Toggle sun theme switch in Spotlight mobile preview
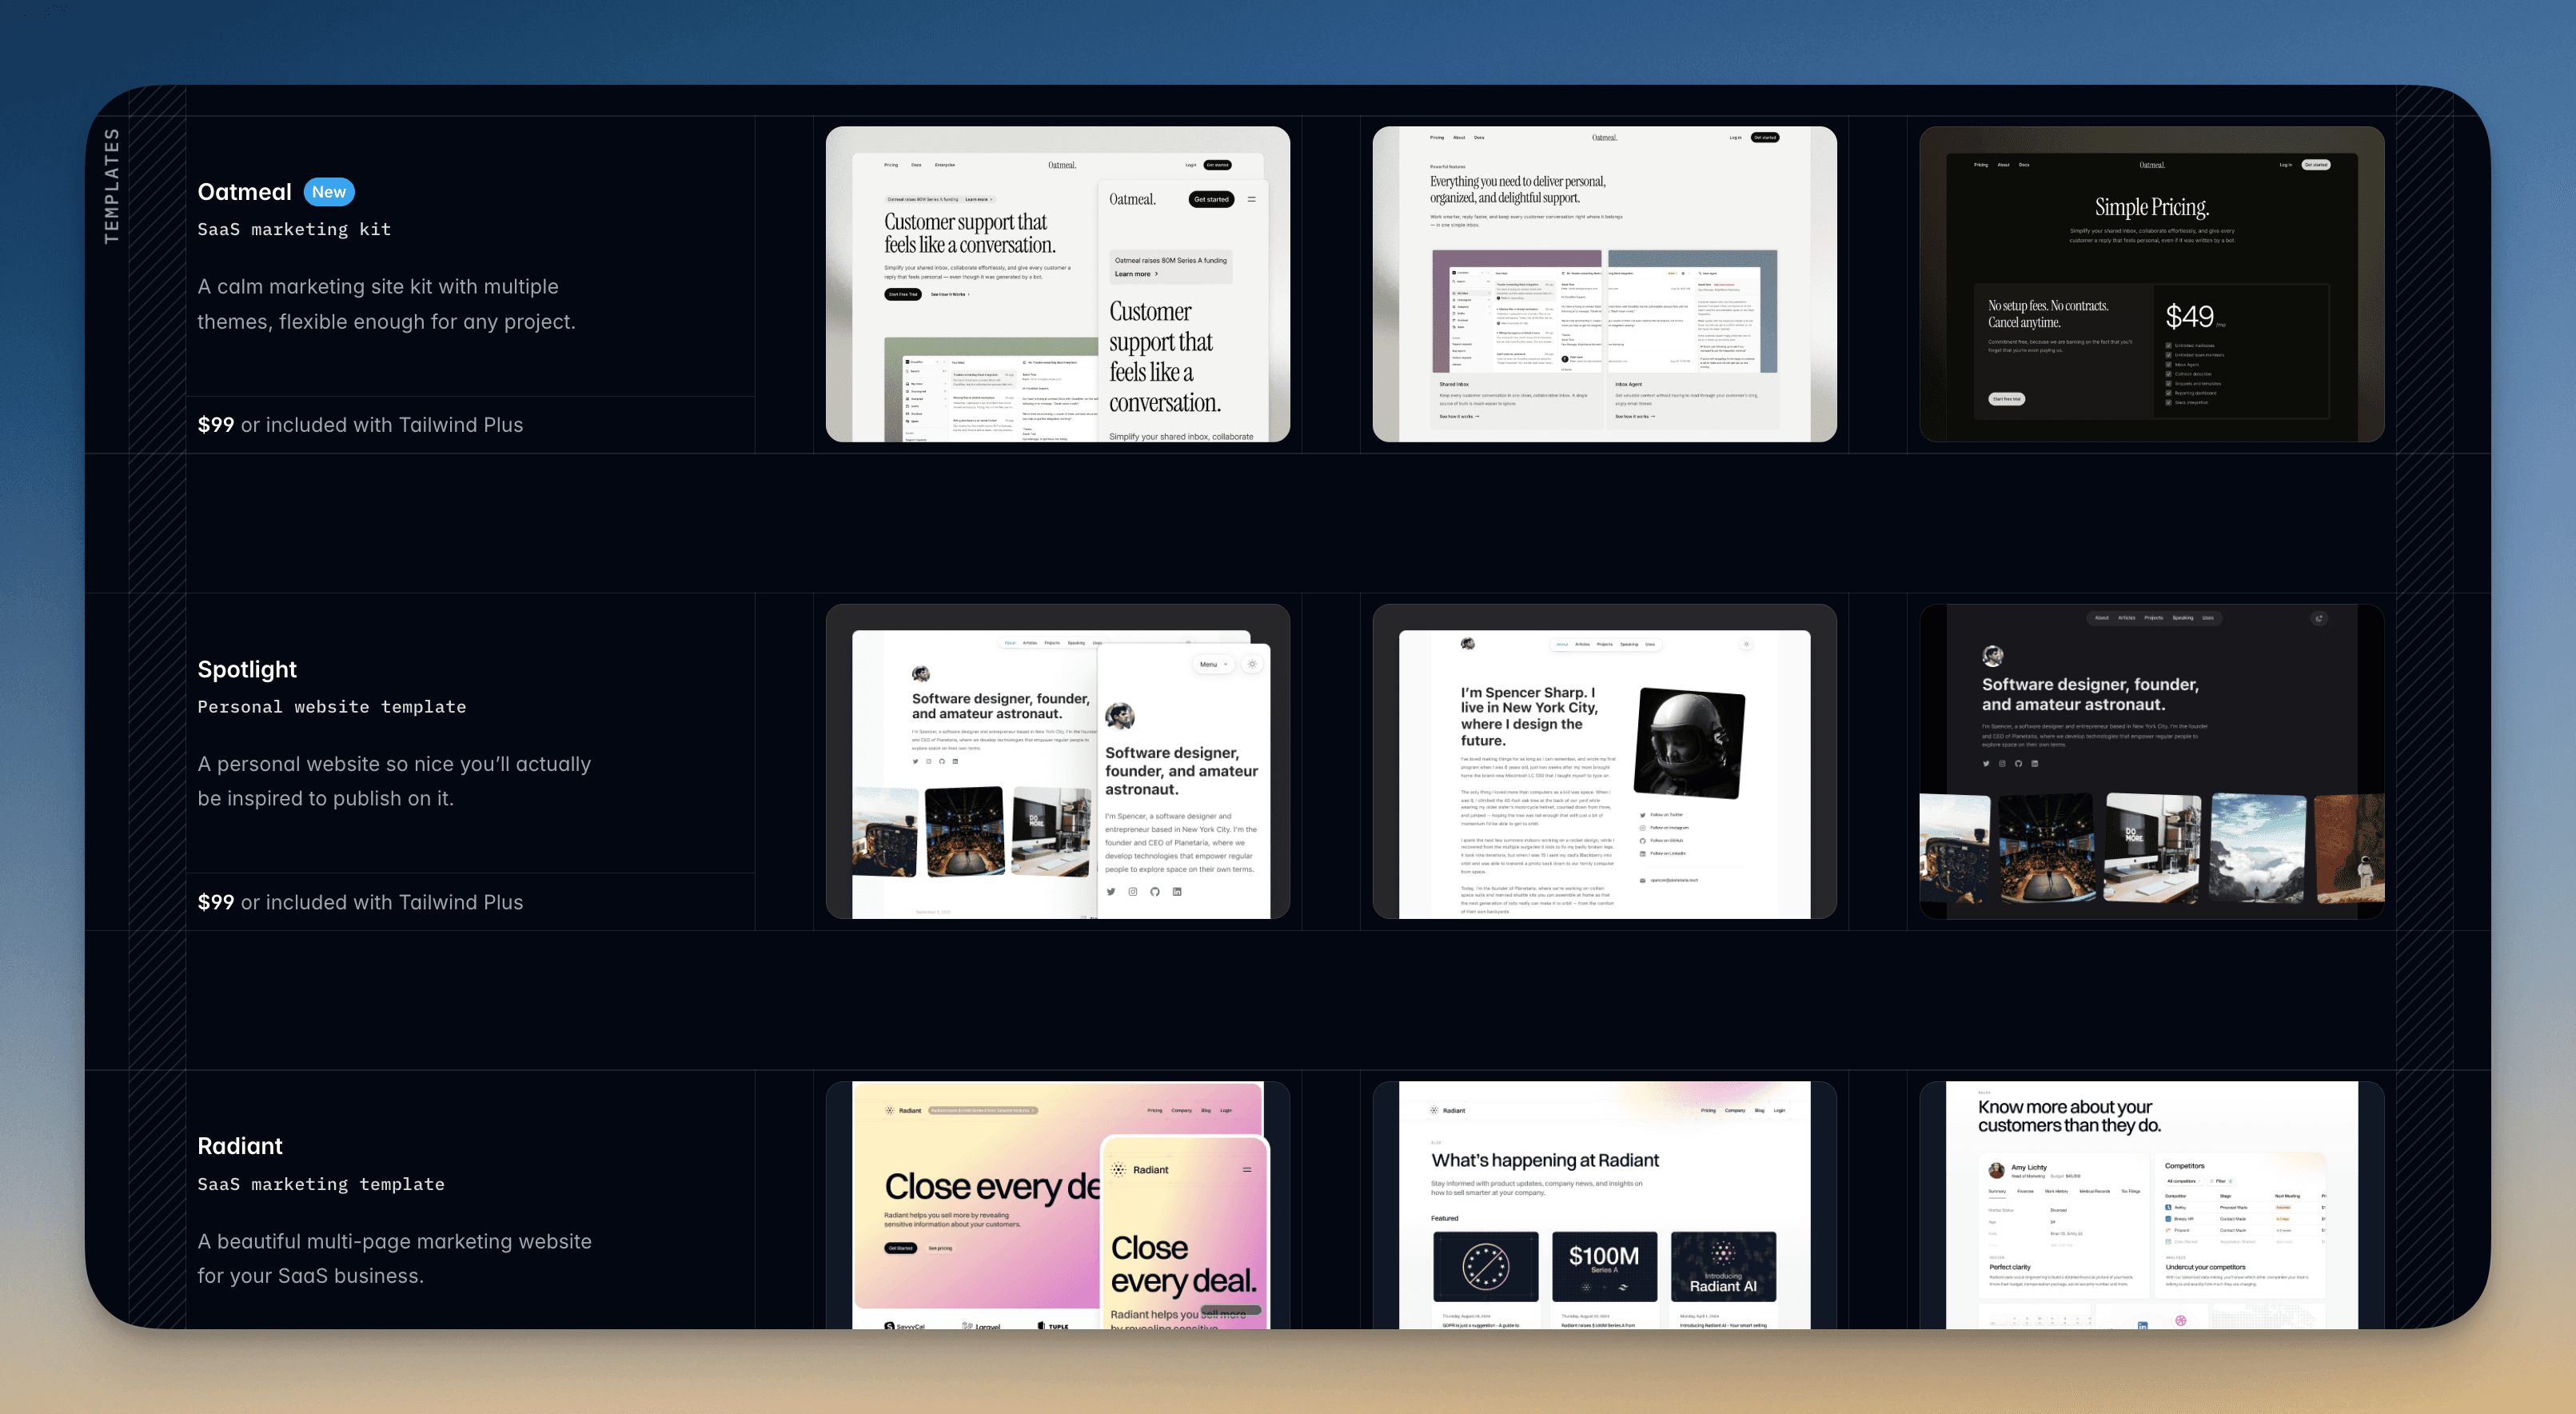The height and width of the screenshot is (1414, 2576). (x=1252, y=664)
